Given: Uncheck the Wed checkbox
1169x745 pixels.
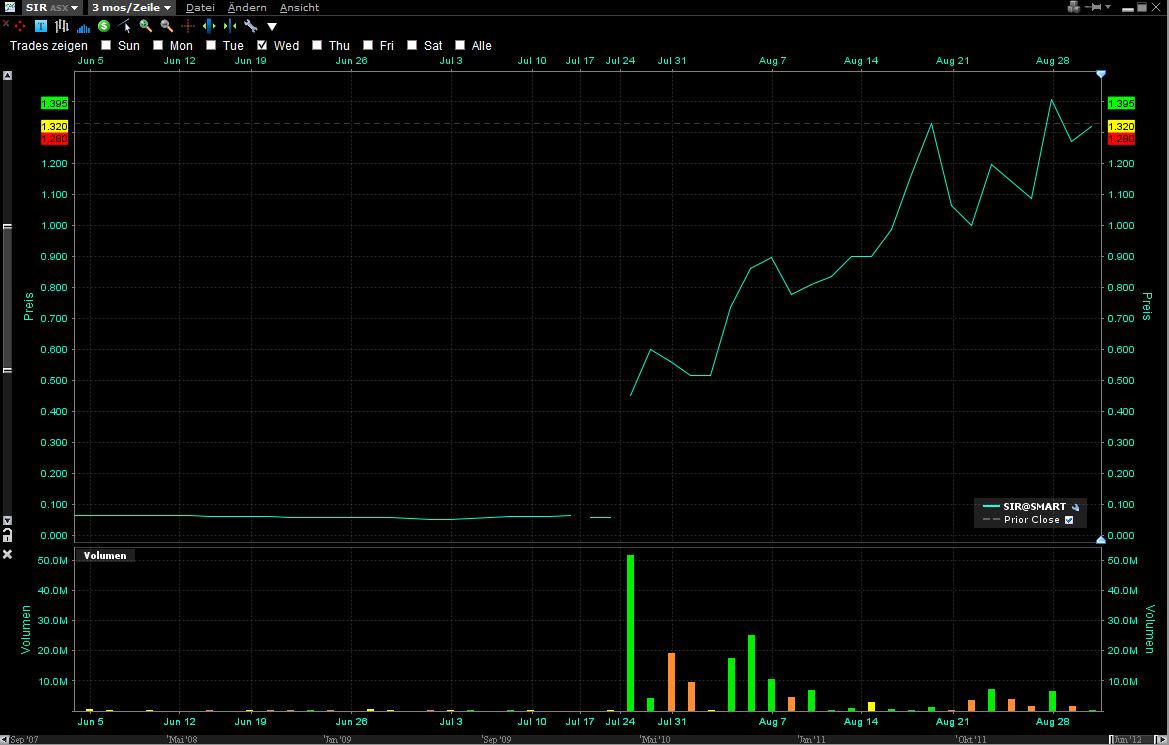Looking at the screenshot, I should [262, 45].
